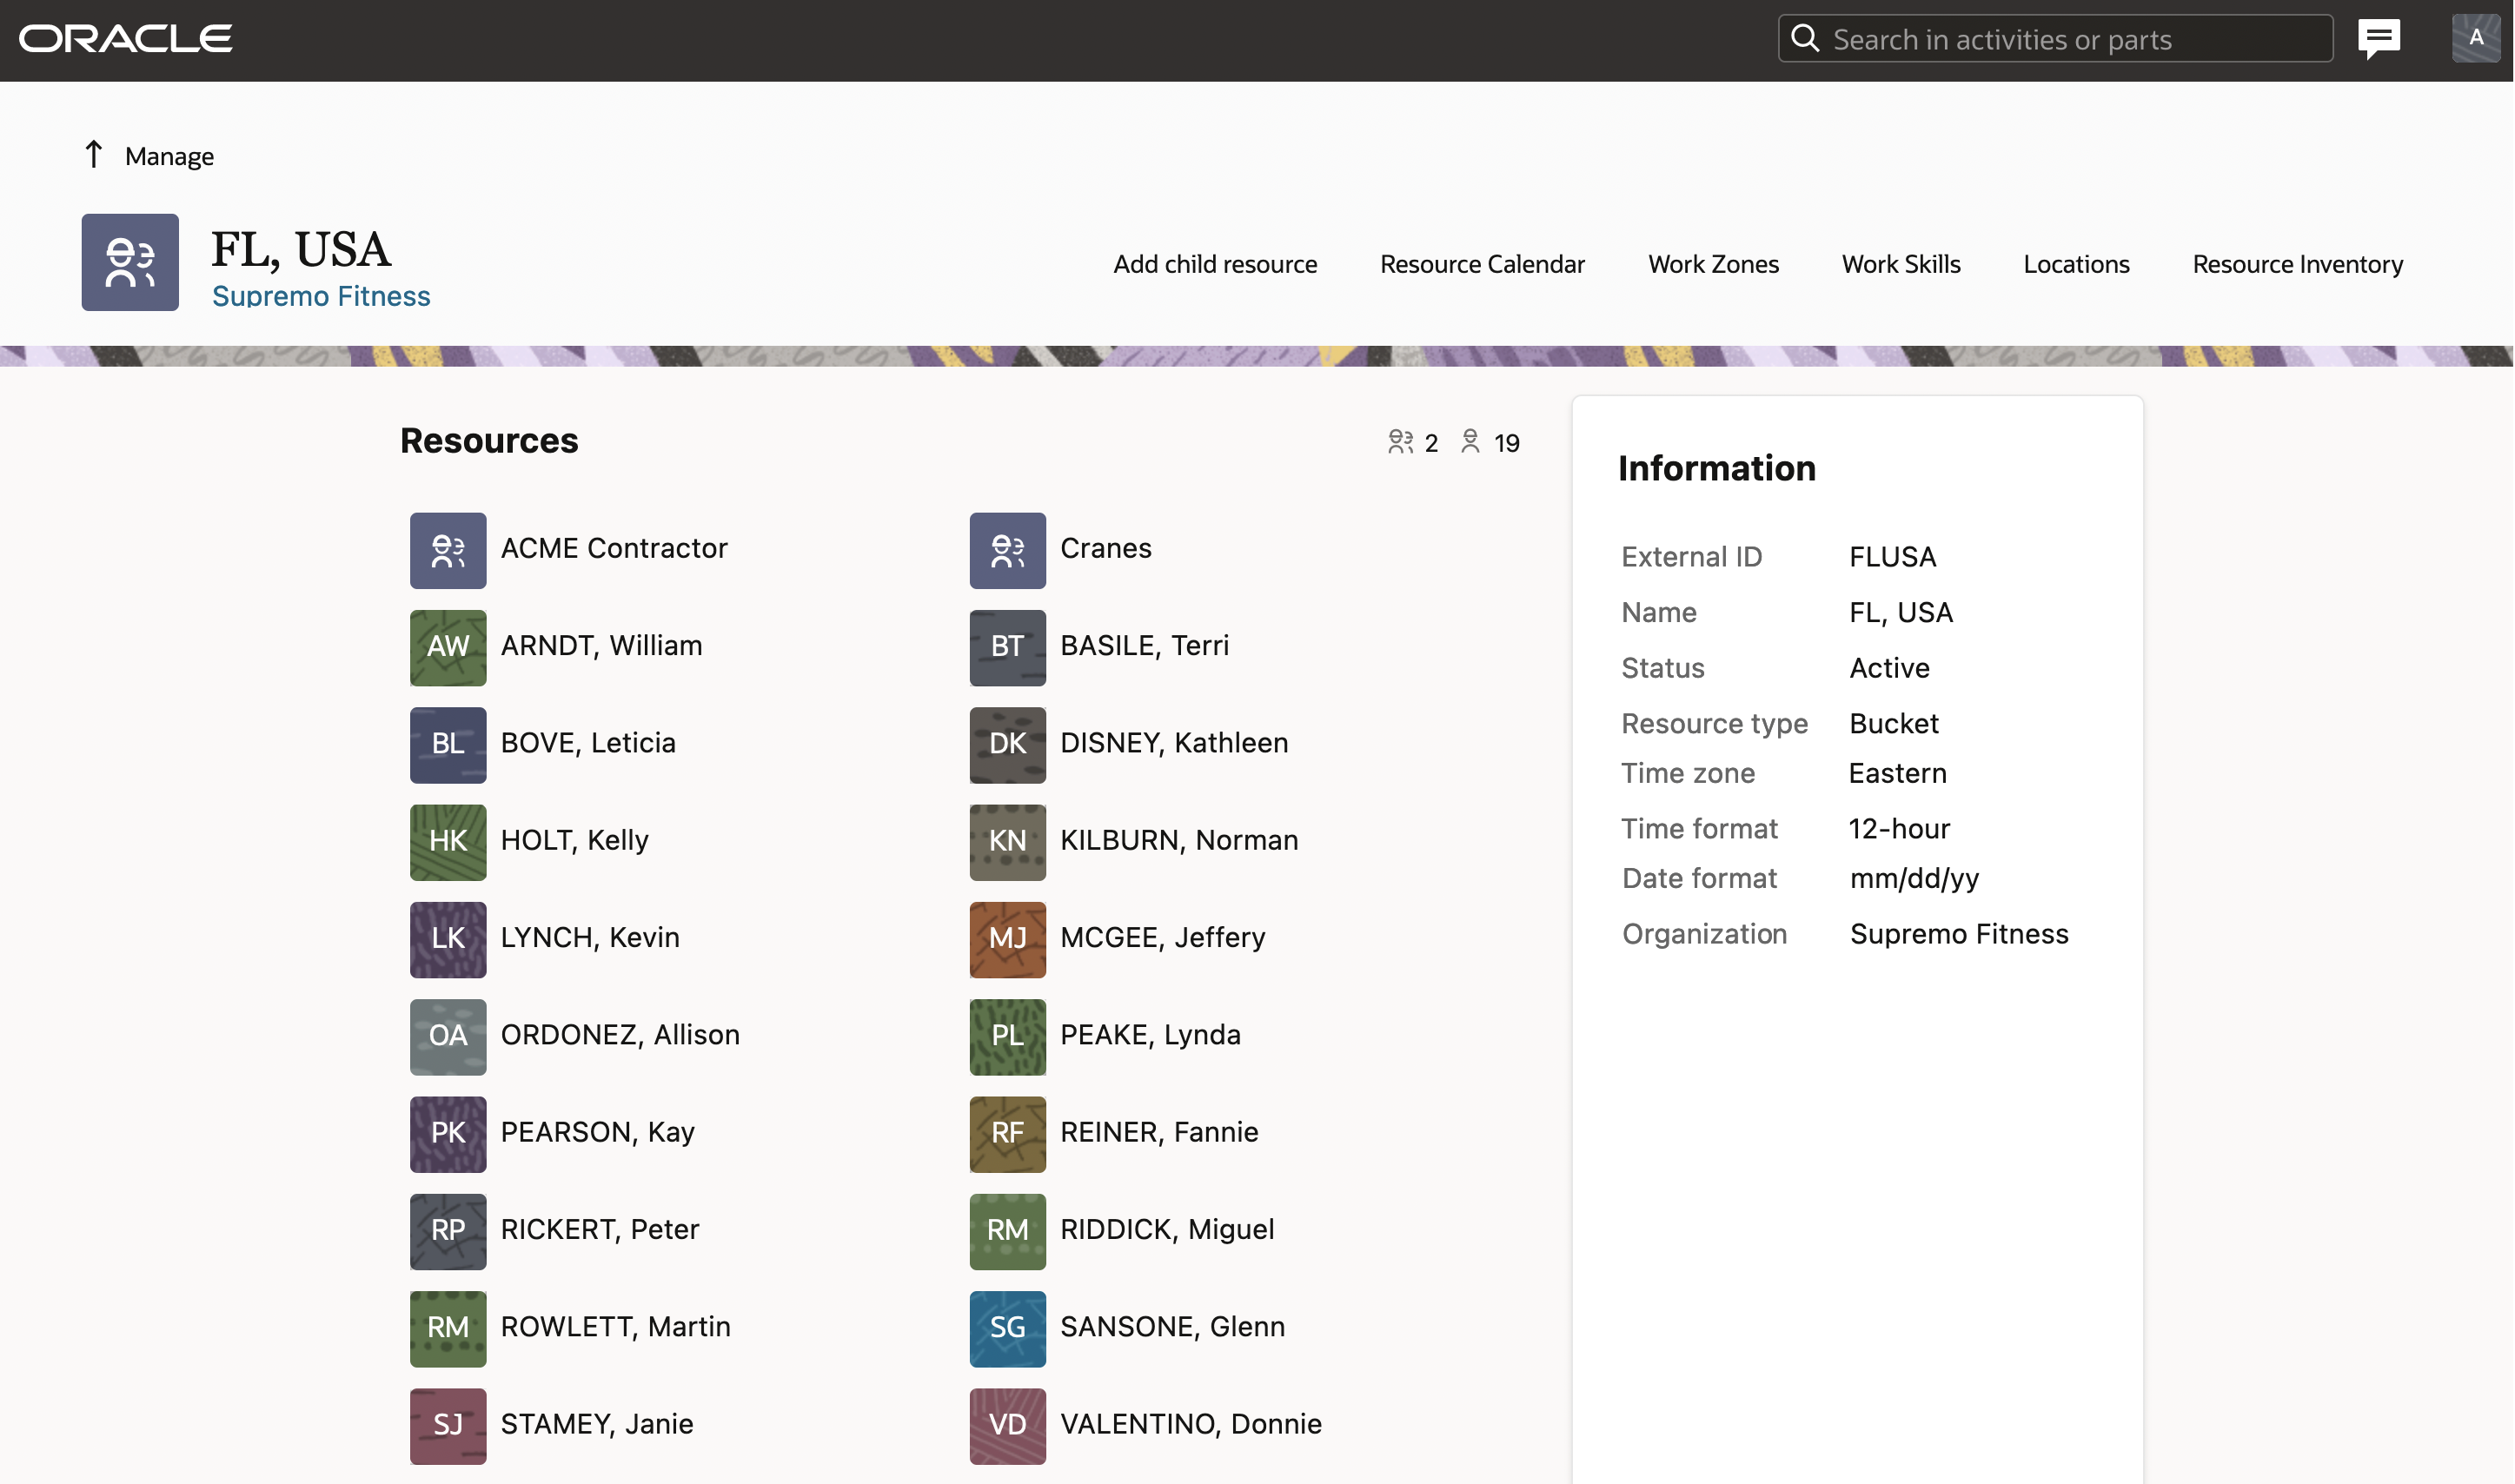Select Work Skills menu item
Viewport: 2515px width, 1484px height.
pos(1900,264)
